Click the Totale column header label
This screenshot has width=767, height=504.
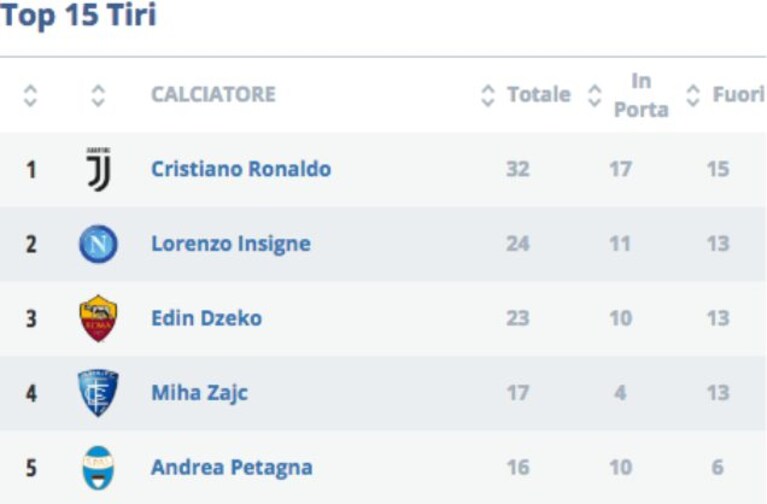pyautogui.click(x=539, y=94)
